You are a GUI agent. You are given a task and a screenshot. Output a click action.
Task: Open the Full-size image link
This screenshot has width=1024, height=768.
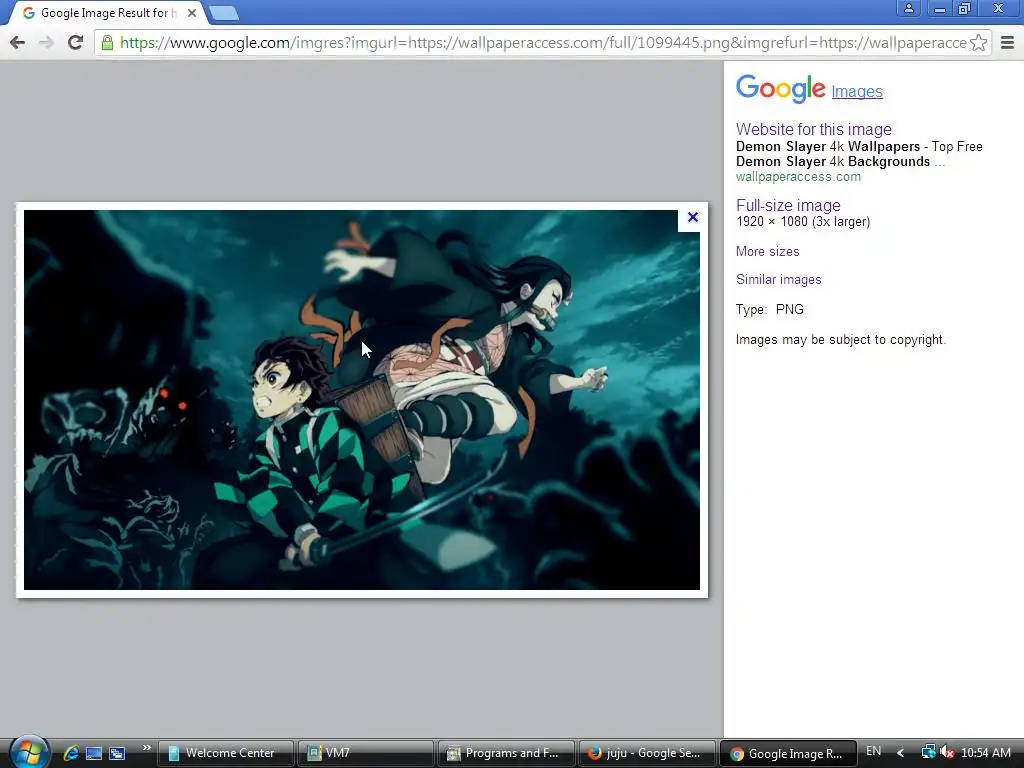coord(788,205)
